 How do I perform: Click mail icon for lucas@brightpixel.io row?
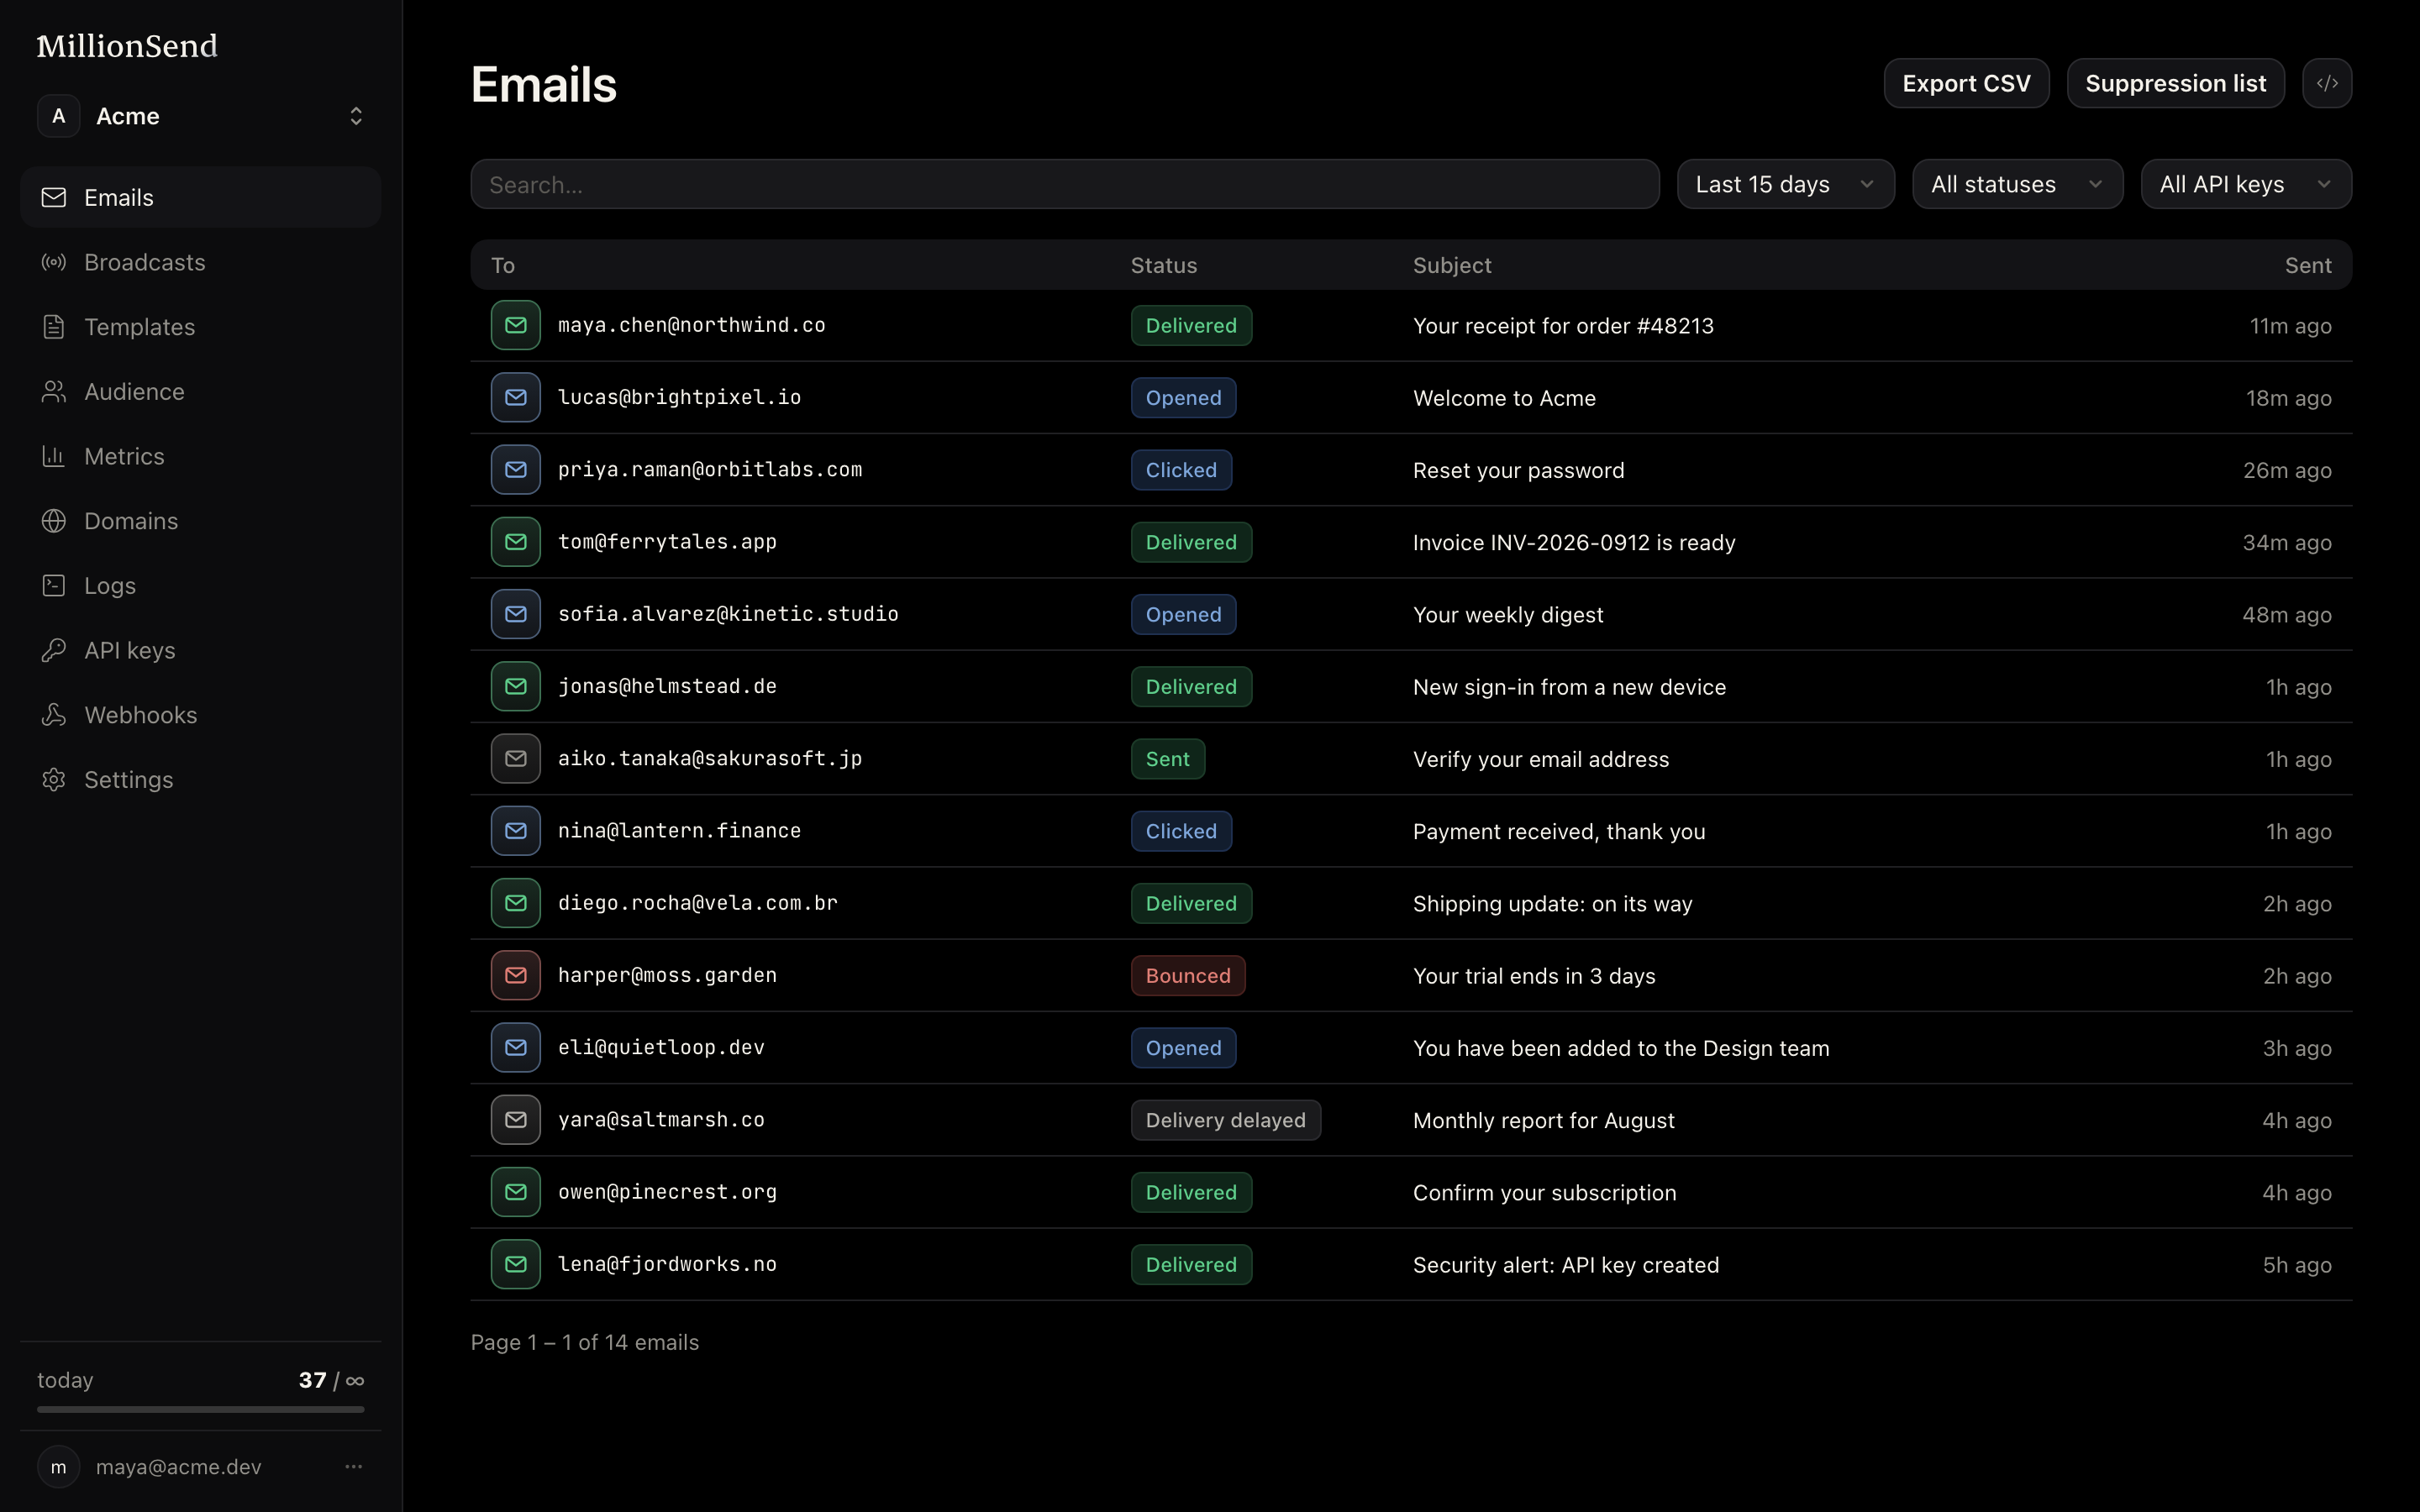(515, 397)
